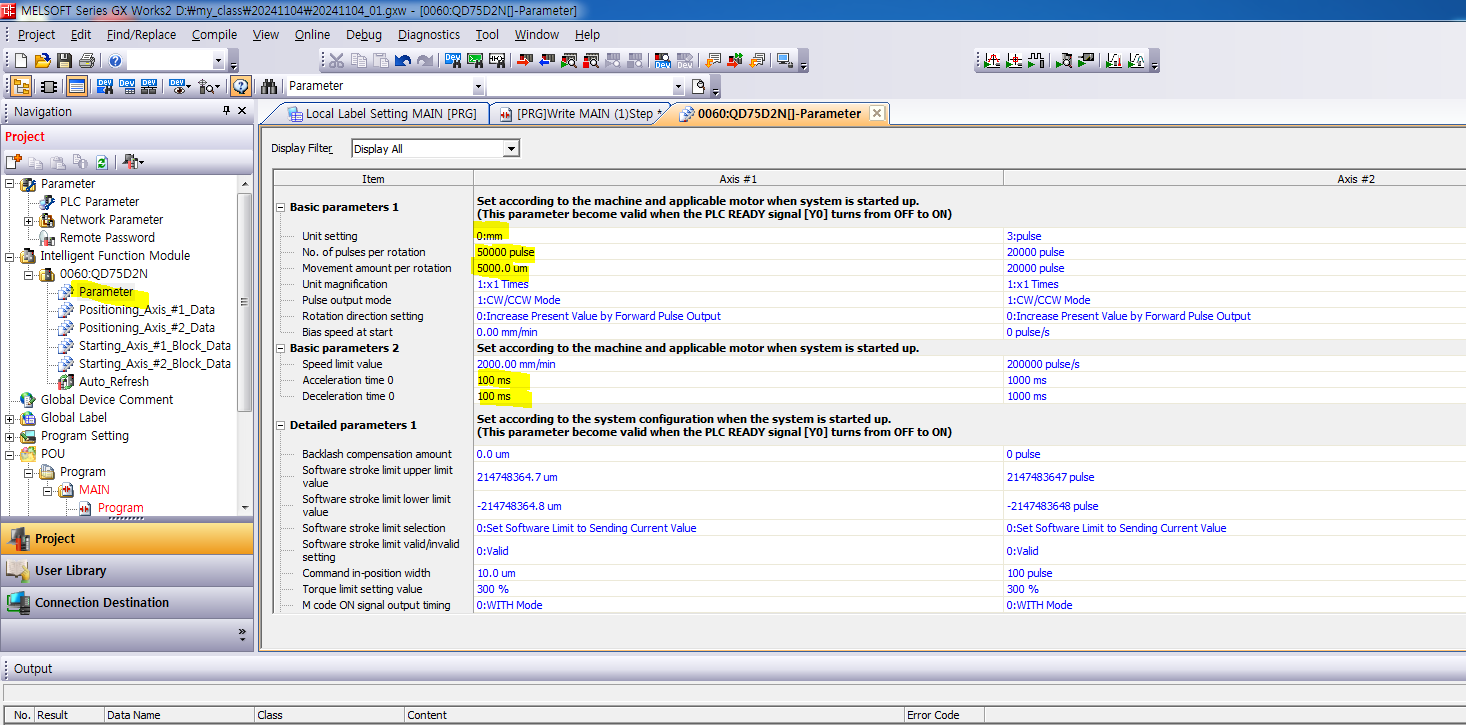Collapse the Basic parameters 1 section
This screenshot has height=725, width=1466.
tap(280, 207)
